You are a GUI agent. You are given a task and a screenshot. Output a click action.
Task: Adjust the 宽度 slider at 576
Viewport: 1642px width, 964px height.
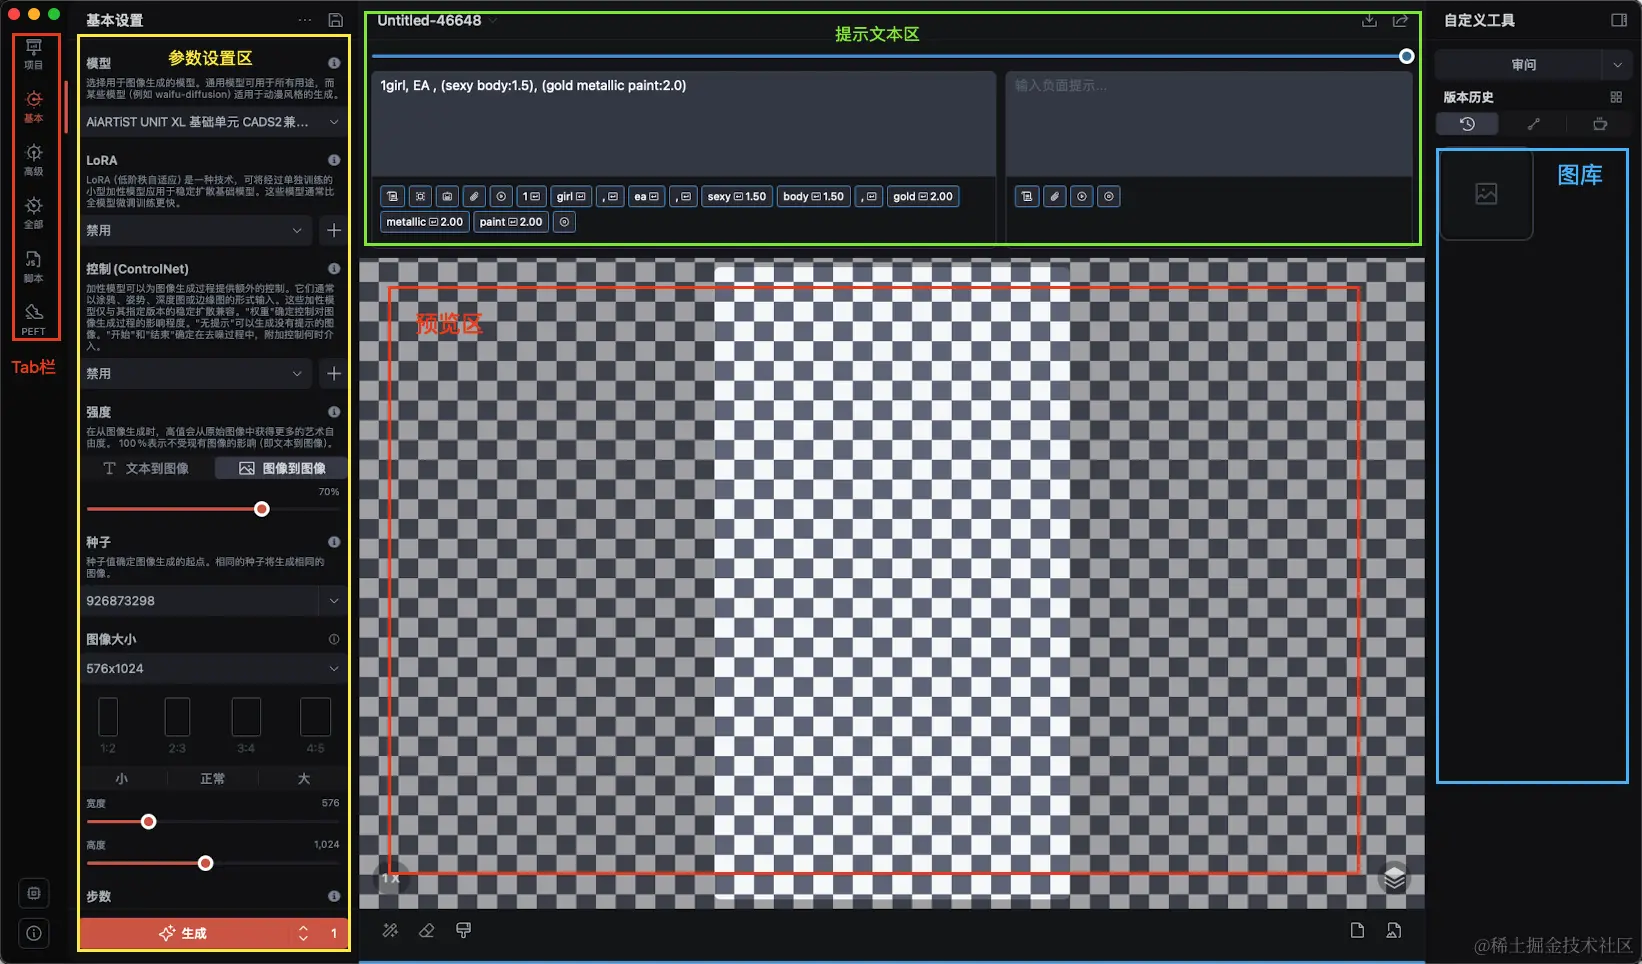pyautogui.click(x=149, y=822)
